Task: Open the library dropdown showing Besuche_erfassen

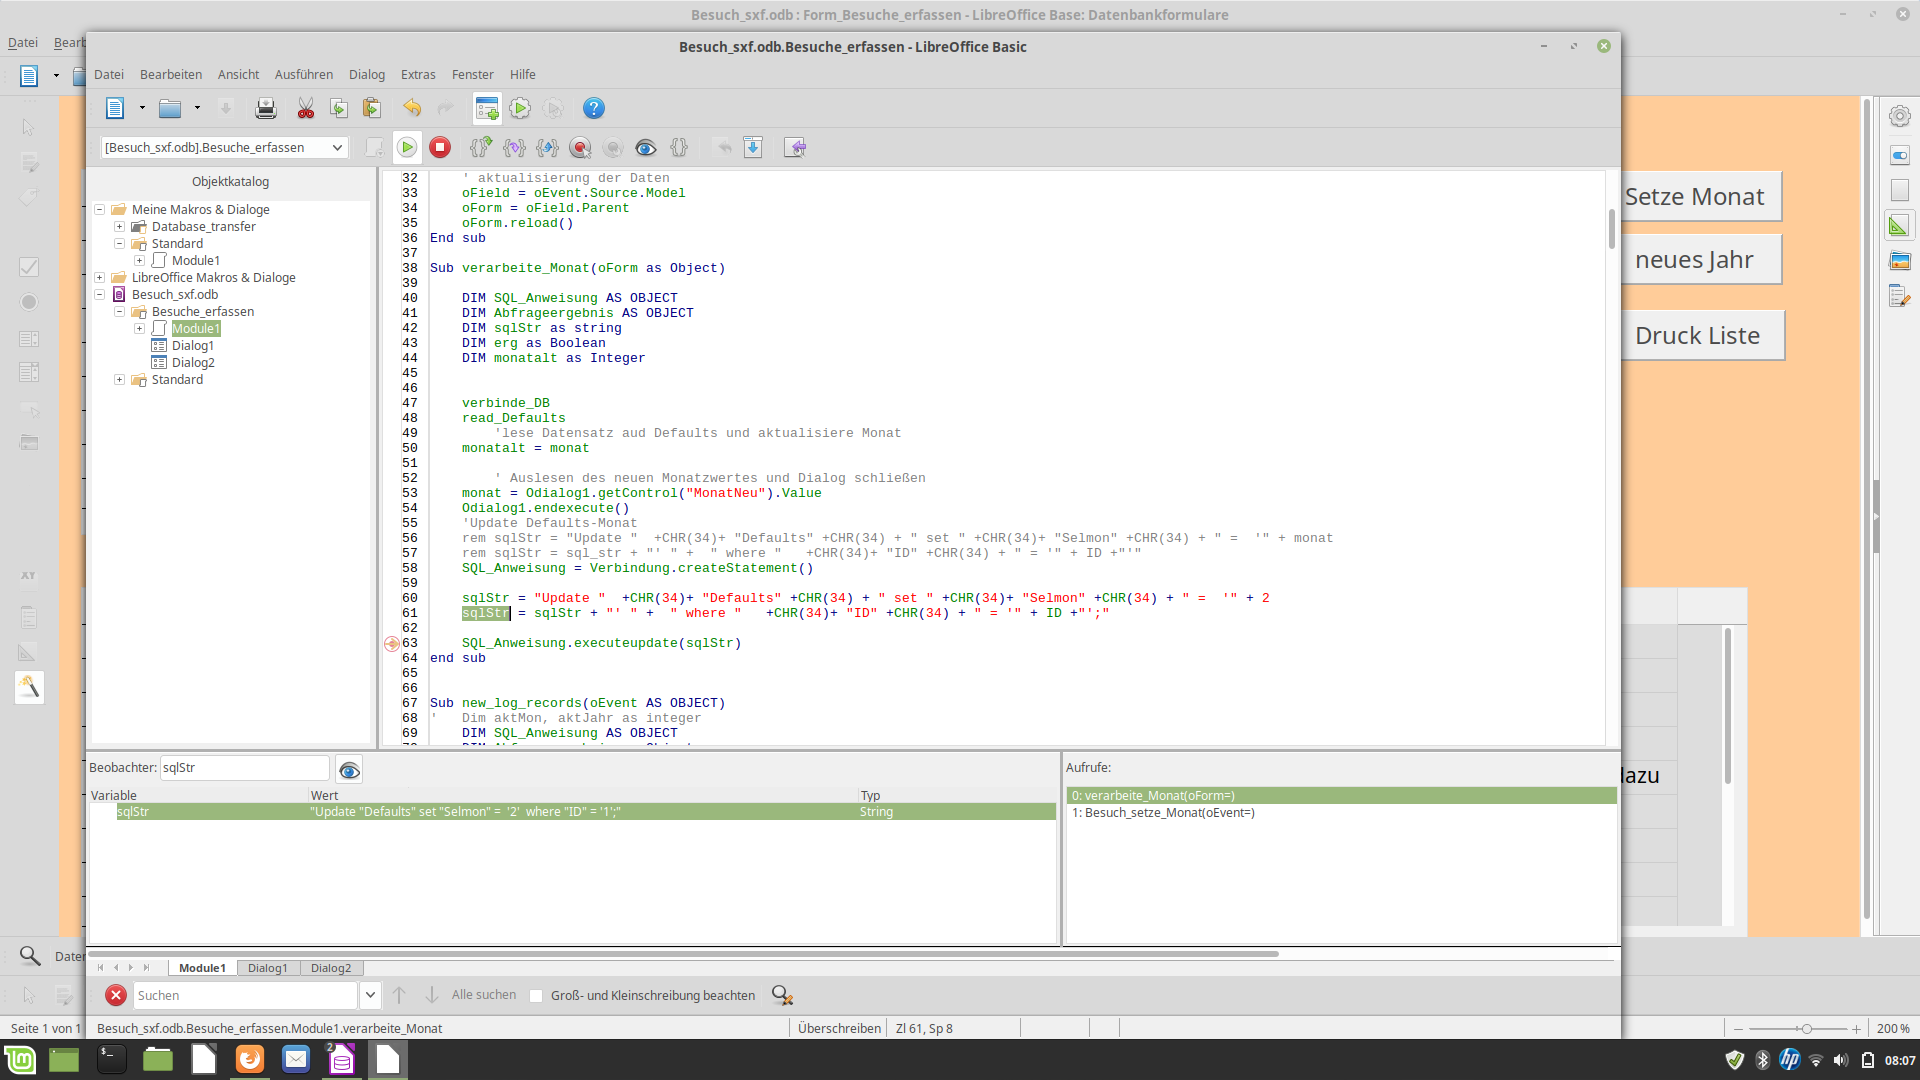Action: click(337, 148)
